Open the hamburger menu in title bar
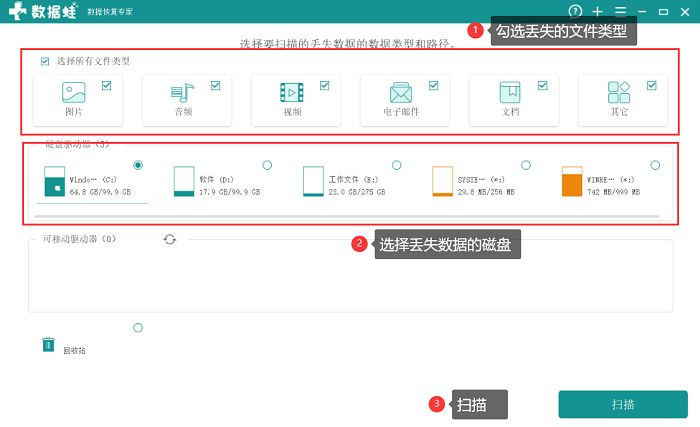Image resolution: width=700 pixels, height=427 pixels. point(621,11)
